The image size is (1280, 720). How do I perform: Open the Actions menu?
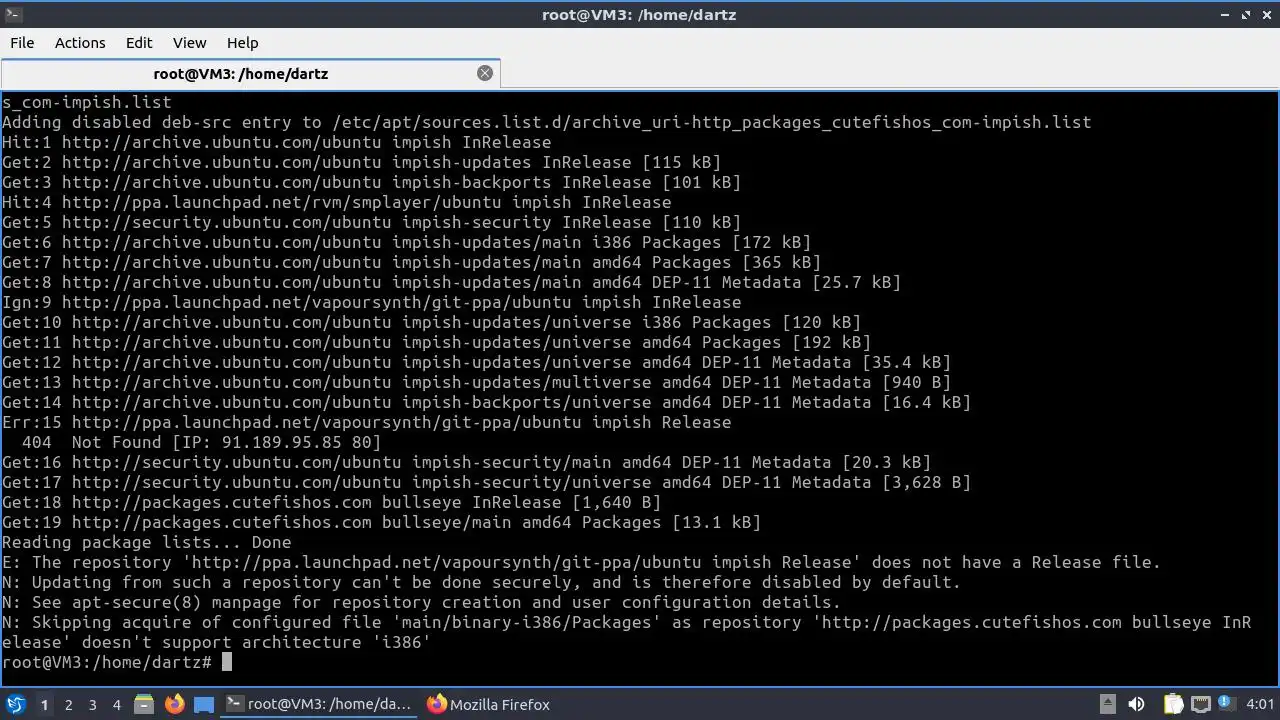tap(80, 43)
